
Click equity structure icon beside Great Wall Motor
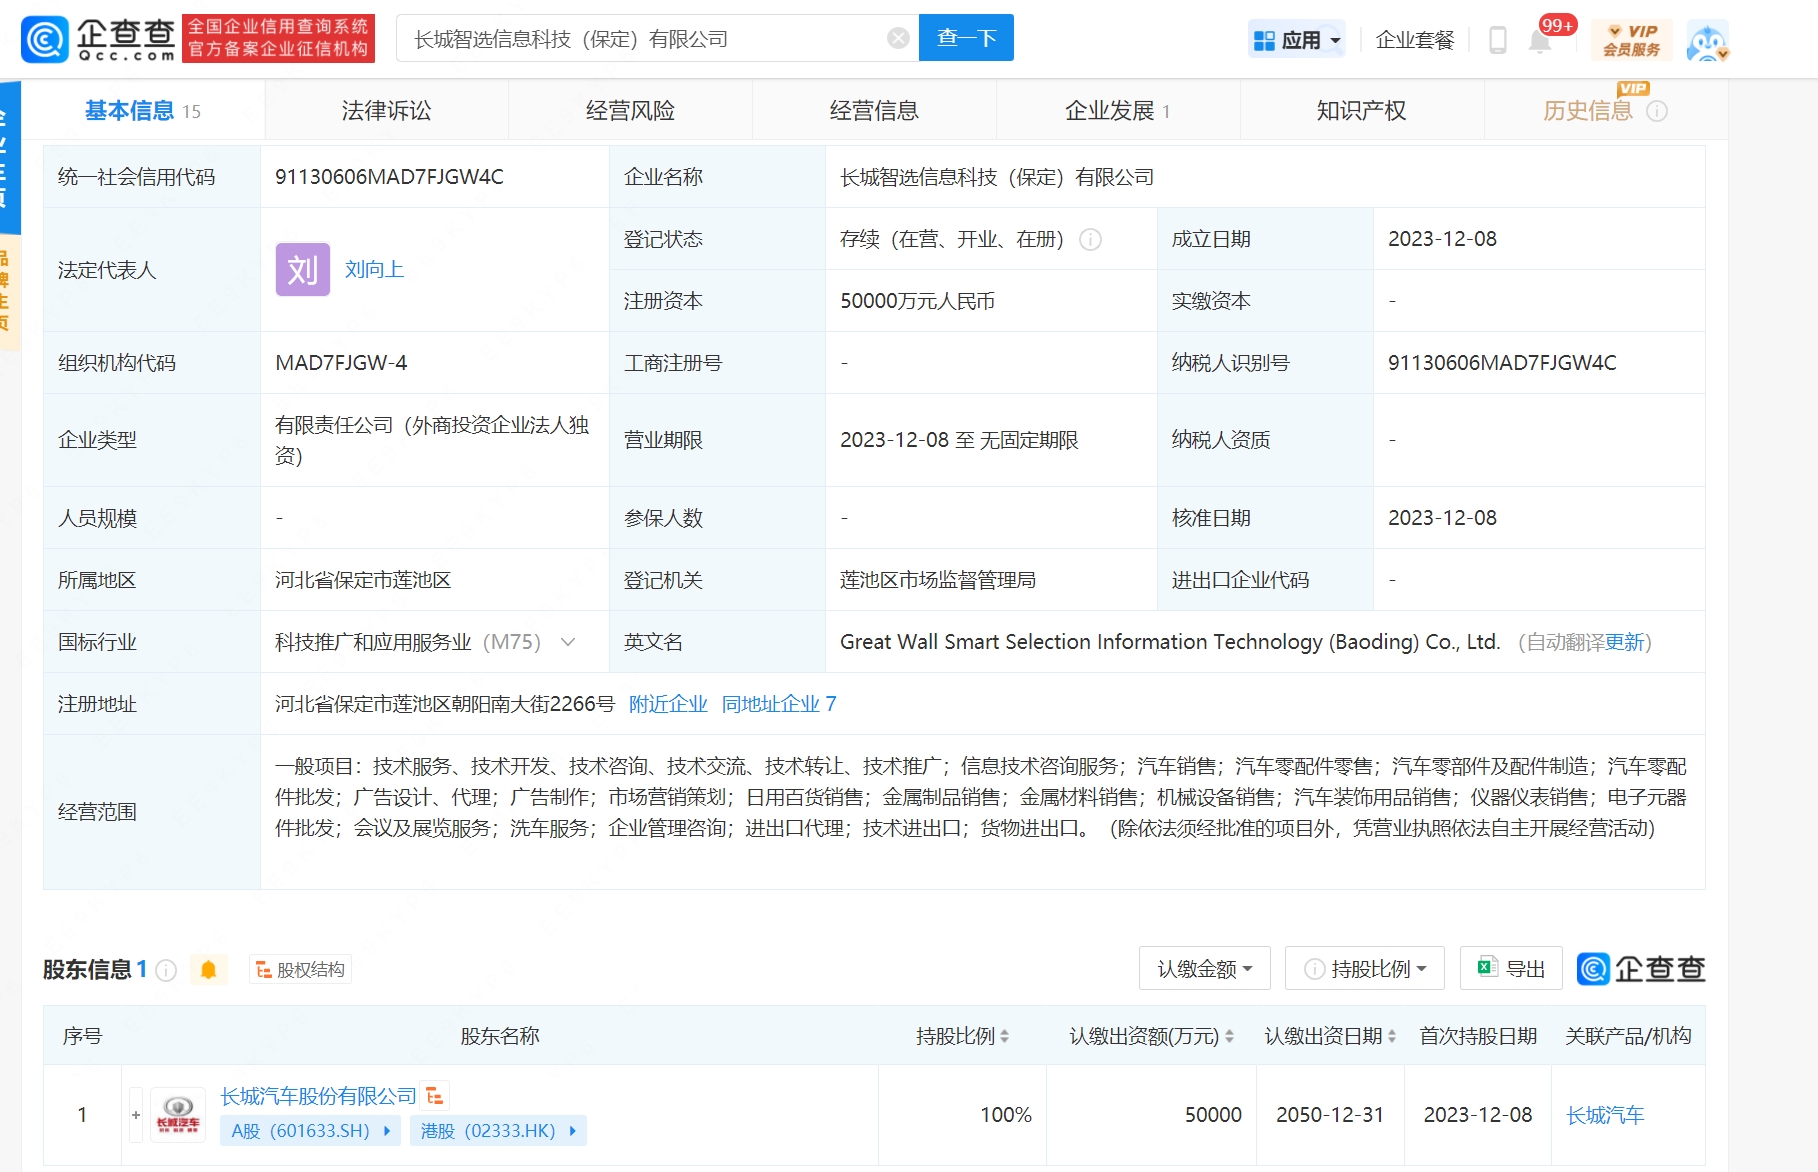(x=435, y=1096)
